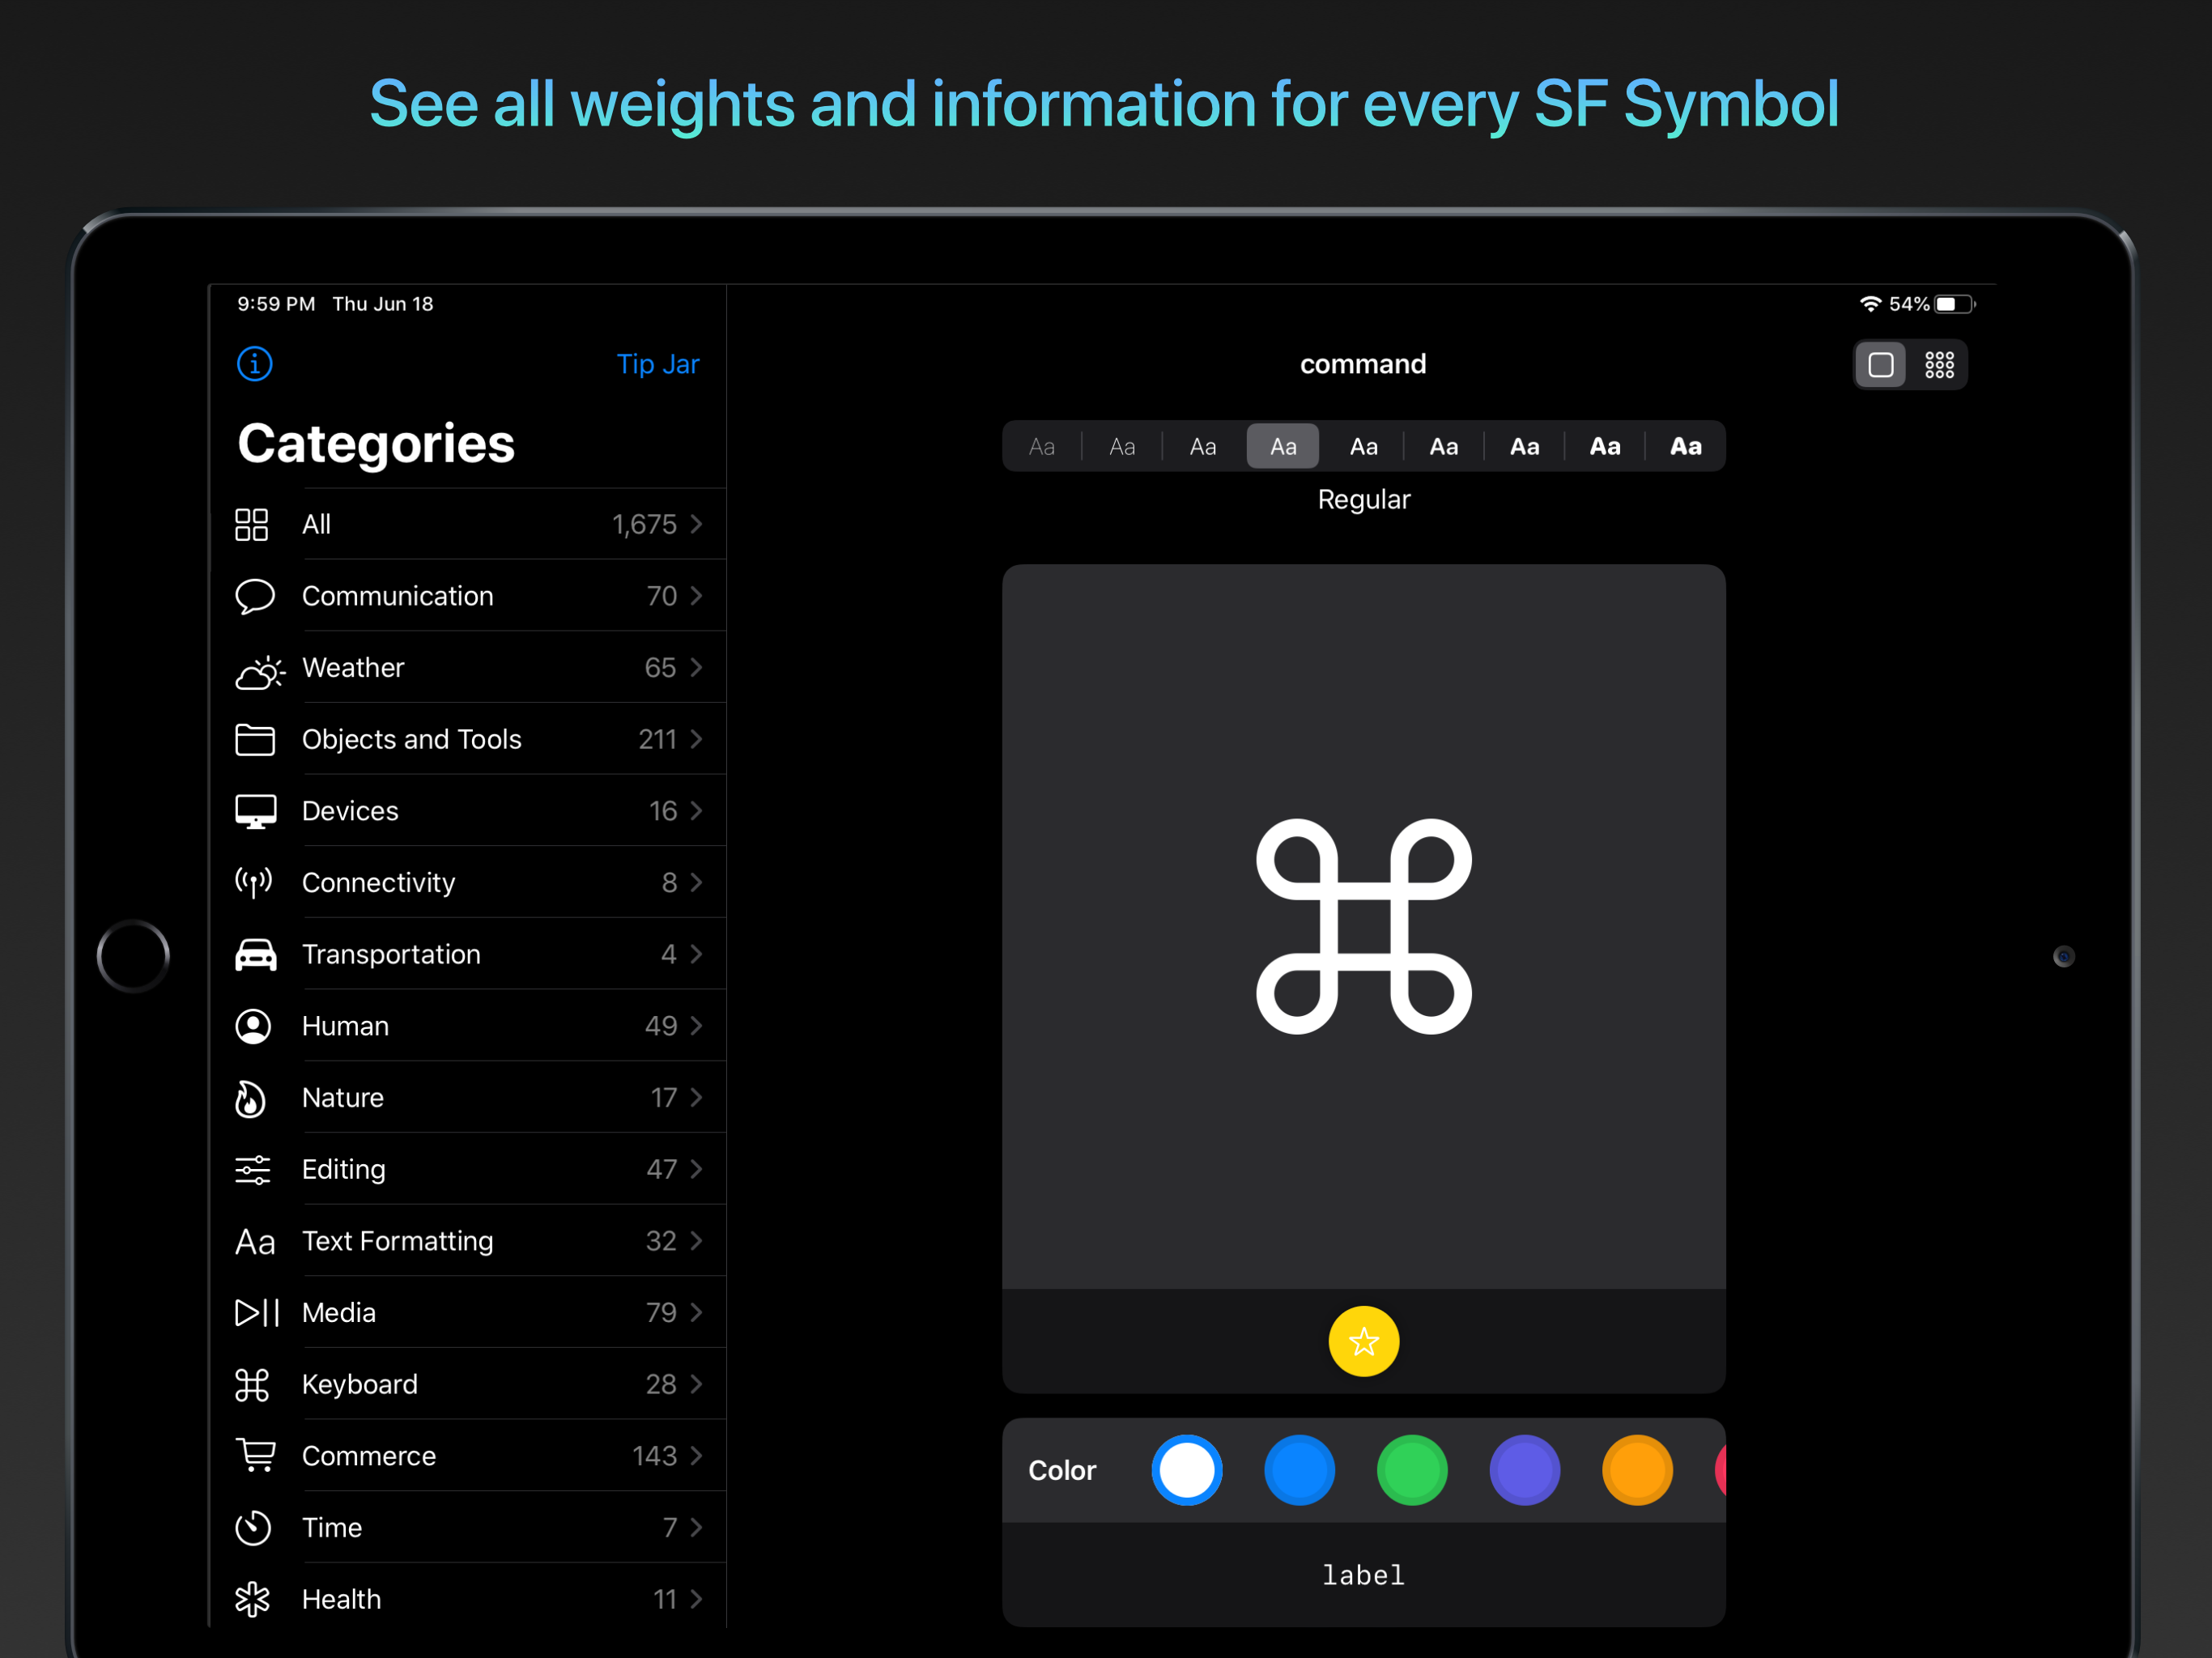Click the info circle icon
This screenshot has width=2212, height=1658.
tap(254, 364)
